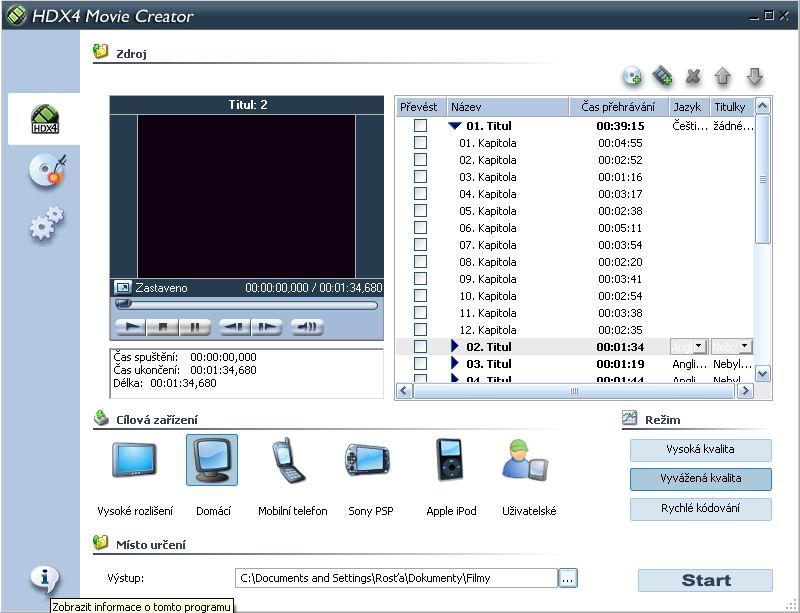
Task: Move item down with arrow icon
Action: coord(755,77)
